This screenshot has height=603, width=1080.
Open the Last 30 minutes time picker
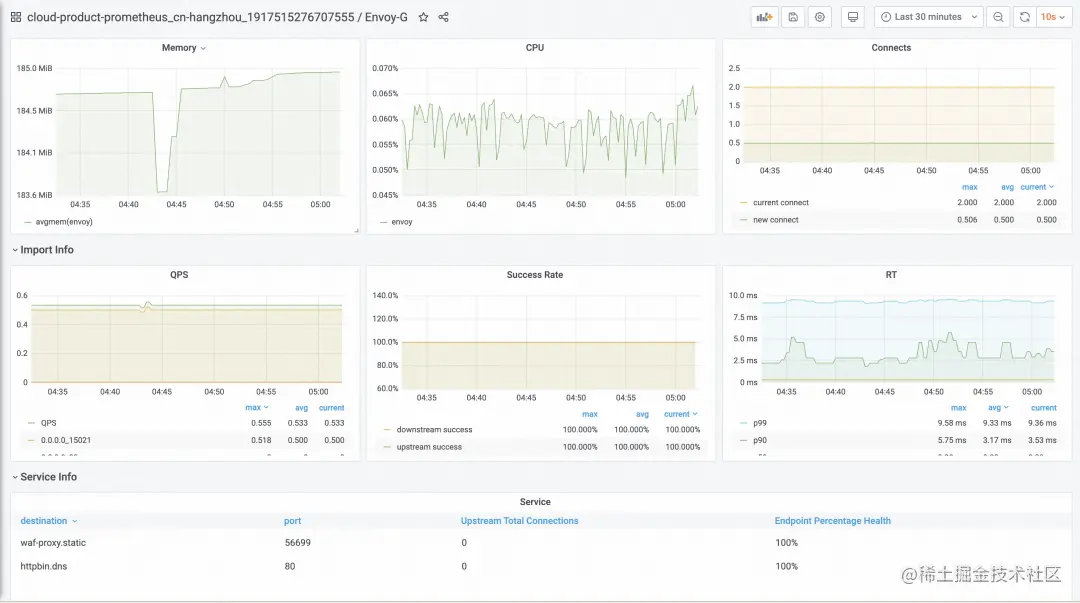[929, 17]
